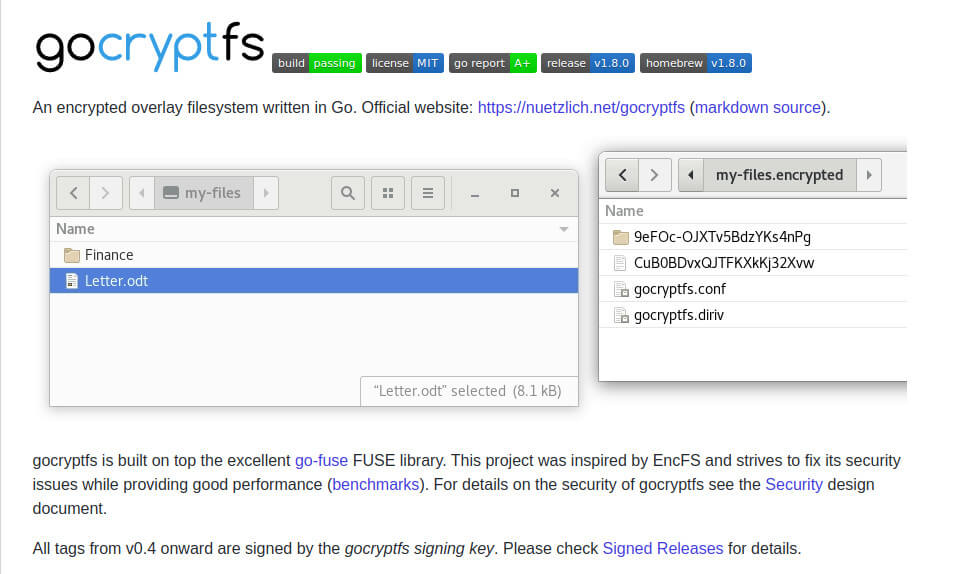
Task: Select the Letter.odt file row
Action: pyautogui.click(x=313, y=281)
